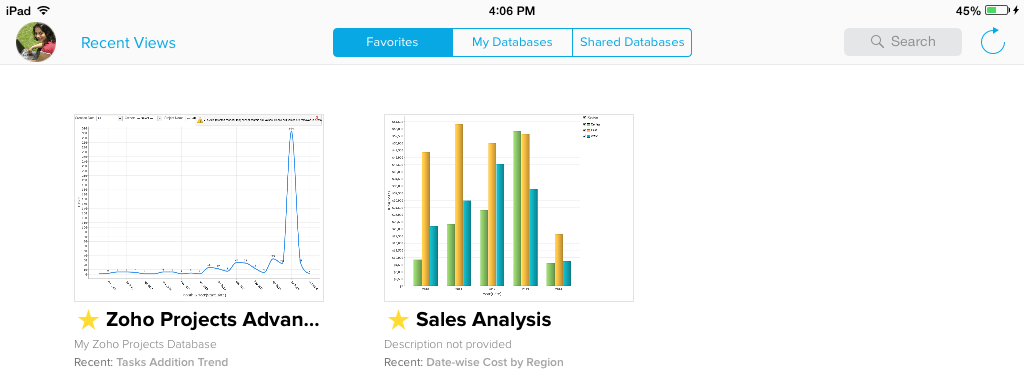Click the Search input field
The height and width of the screenshot is (388, 1024).
click(903, 42)
